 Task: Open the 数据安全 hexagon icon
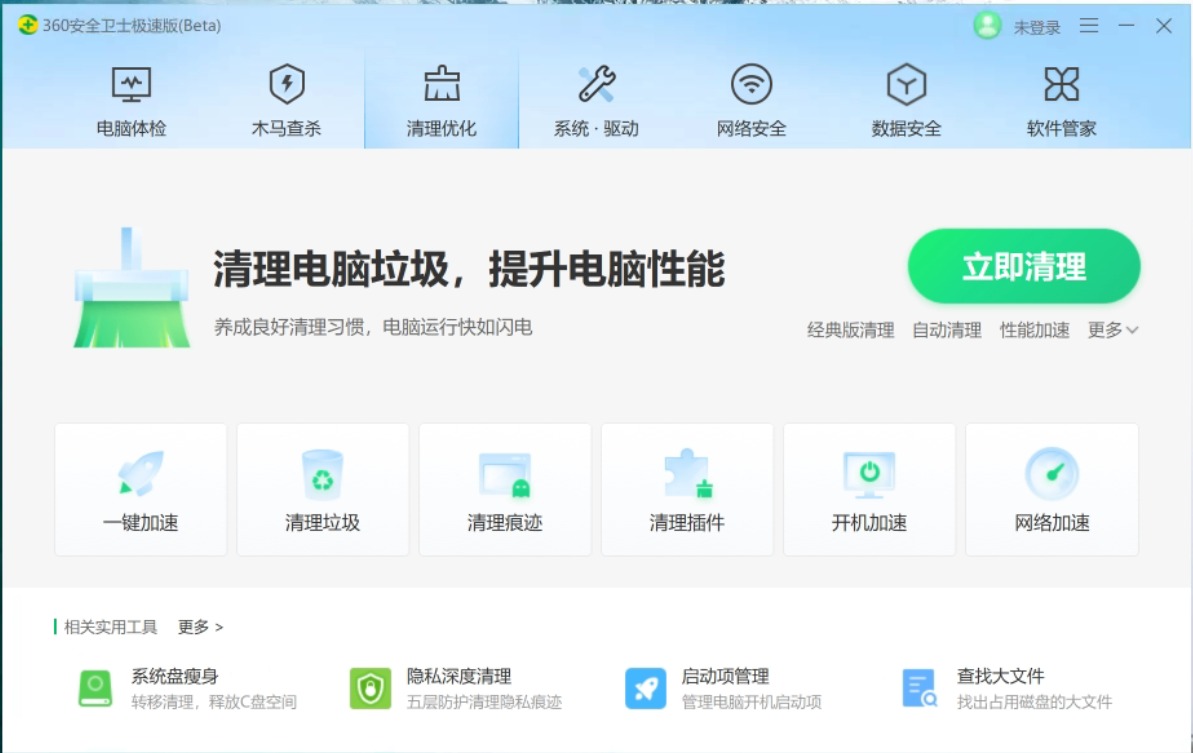(906, 84)
